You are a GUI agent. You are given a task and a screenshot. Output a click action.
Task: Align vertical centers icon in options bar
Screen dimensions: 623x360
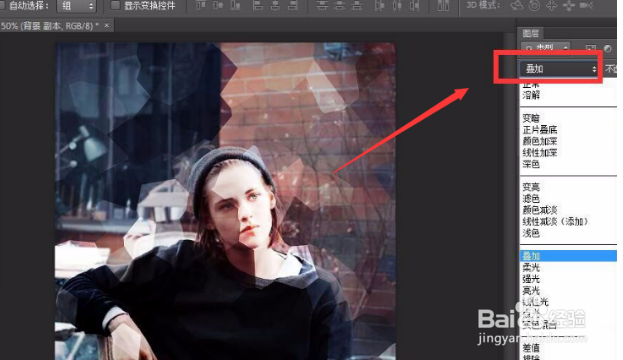218,6
